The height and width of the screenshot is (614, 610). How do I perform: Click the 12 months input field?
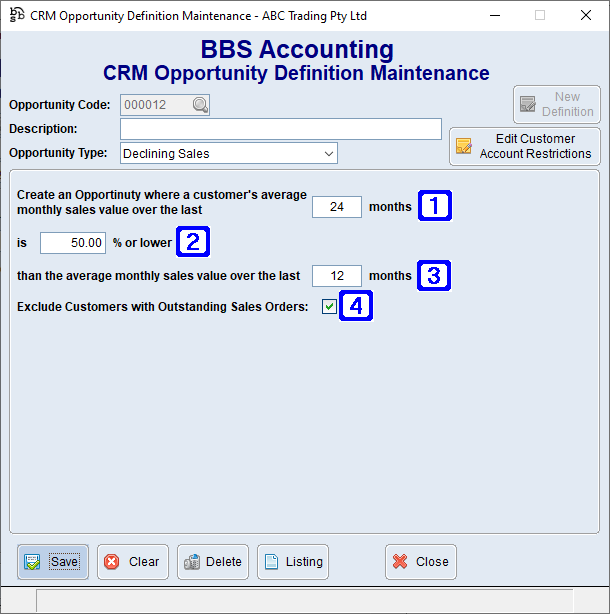click(x=337, y=276)
